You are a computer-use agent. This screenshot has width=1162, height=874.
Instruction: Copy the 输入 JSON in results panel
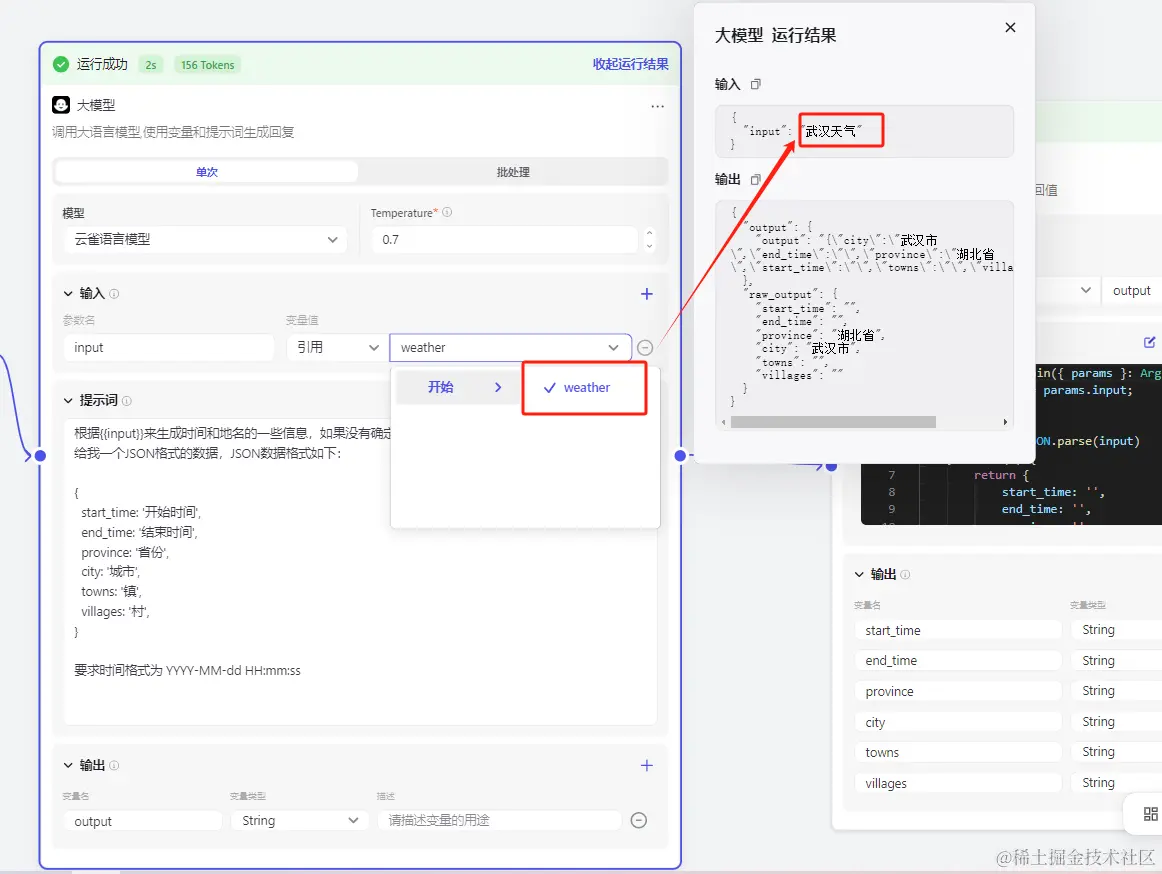(755, 85)
